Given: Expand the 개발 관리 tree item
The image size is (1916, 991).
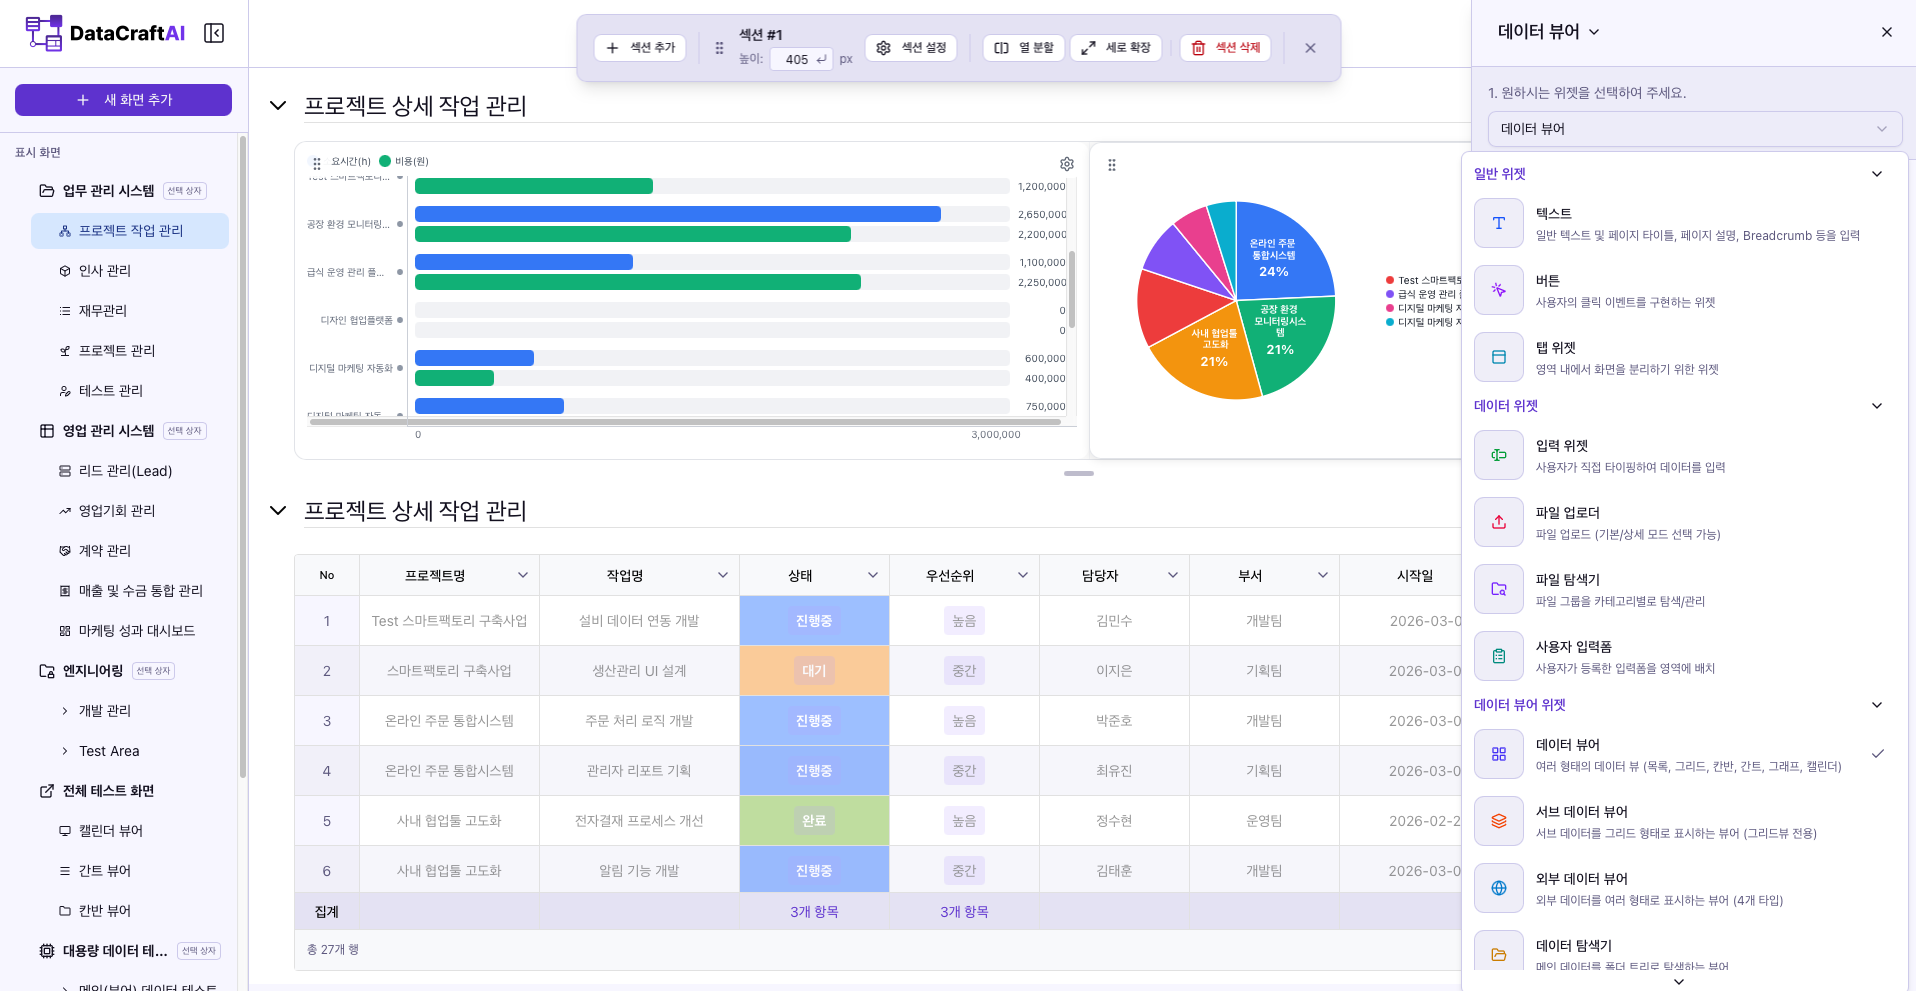Looking at the screenshot, I should [65, 711].
